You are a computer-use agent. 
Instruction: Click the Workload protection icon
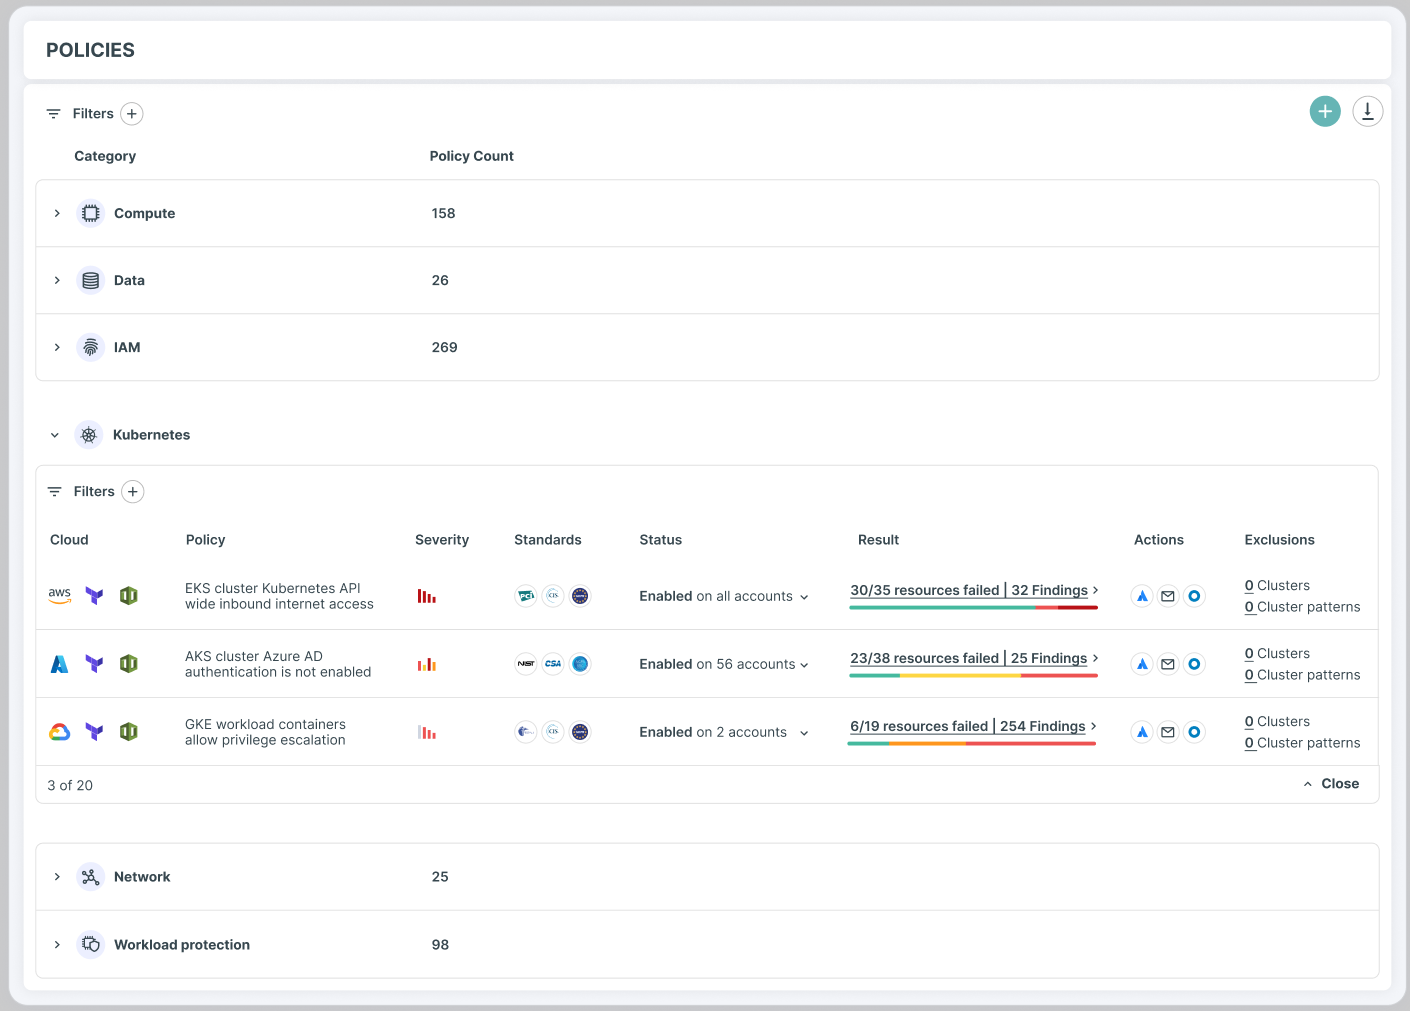tap(91, 944)
